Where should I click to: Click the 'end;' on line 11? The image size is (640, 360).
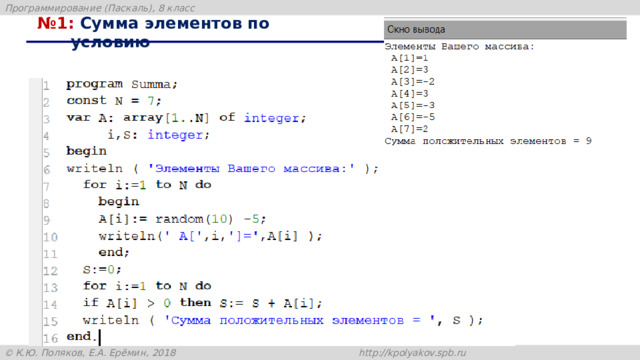pos(113,252)
